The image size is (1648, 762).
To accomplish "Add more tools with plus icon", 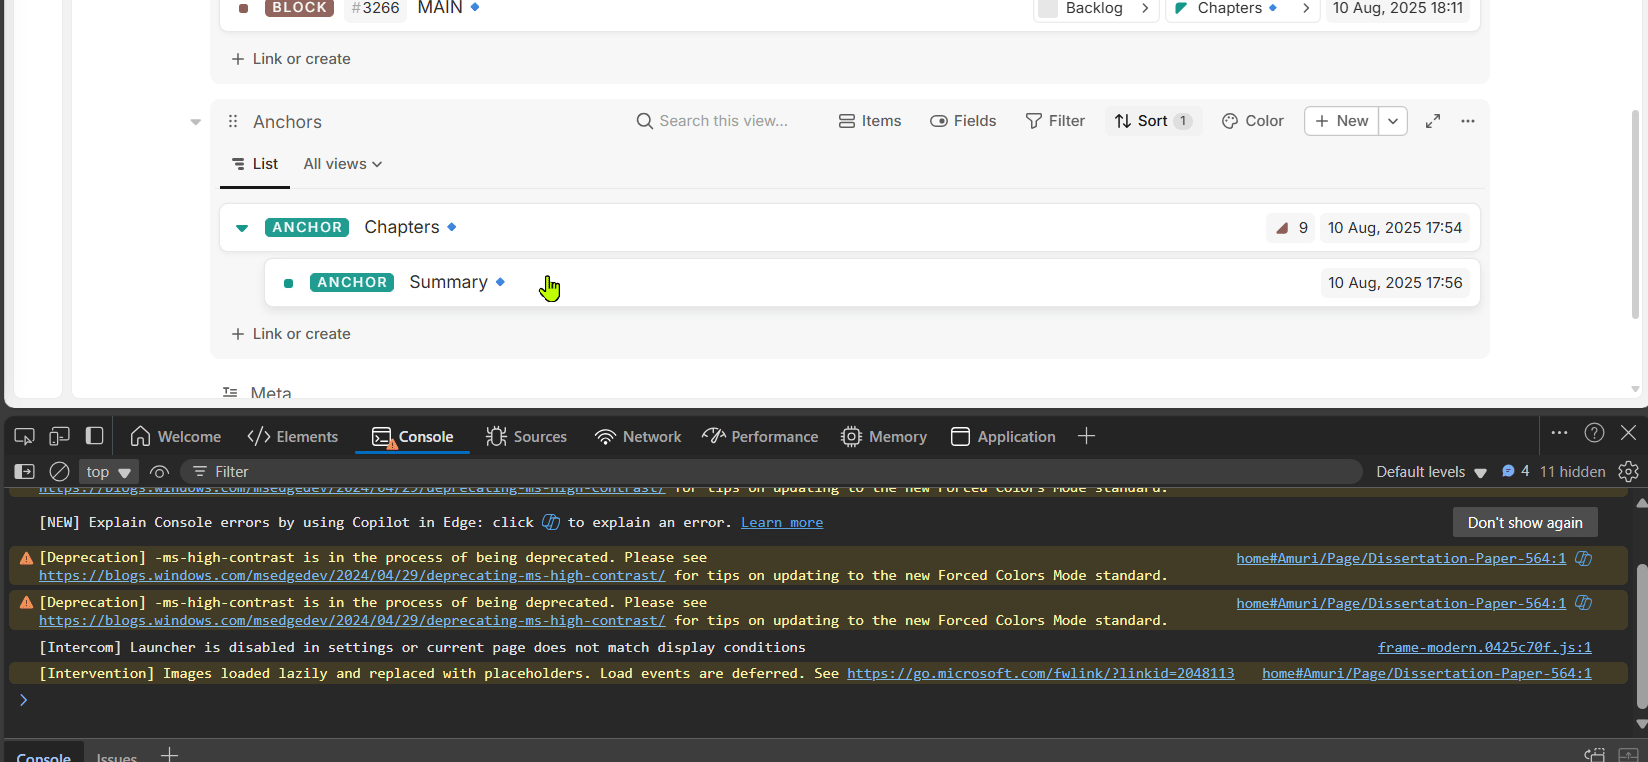I will tap(1087, 436).
